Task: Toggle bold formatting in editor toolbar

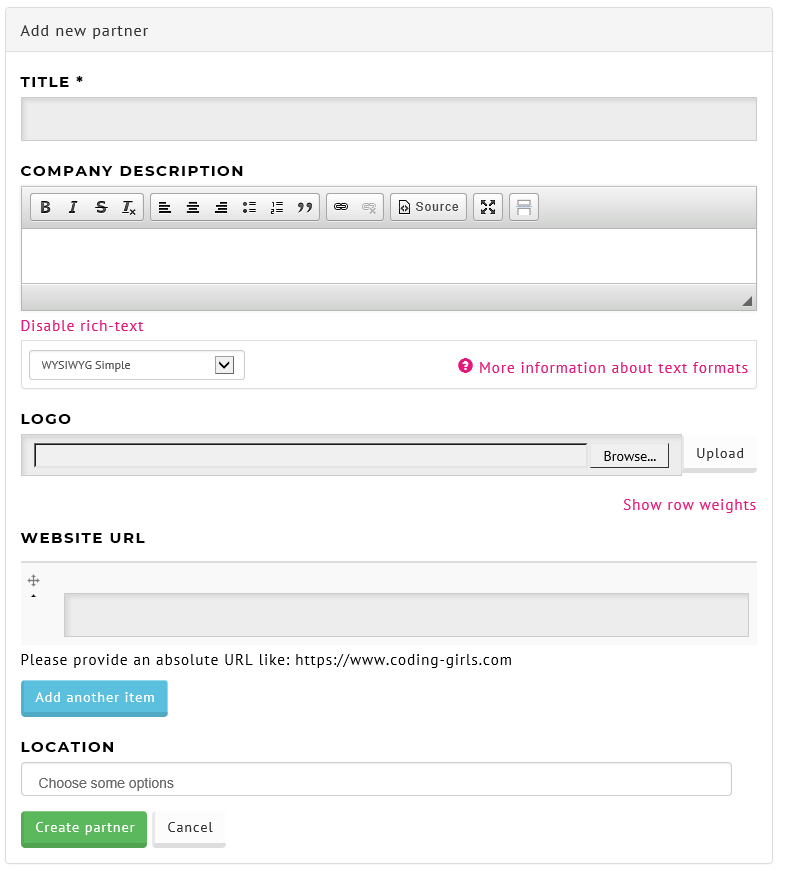Action: coord(46,207)
